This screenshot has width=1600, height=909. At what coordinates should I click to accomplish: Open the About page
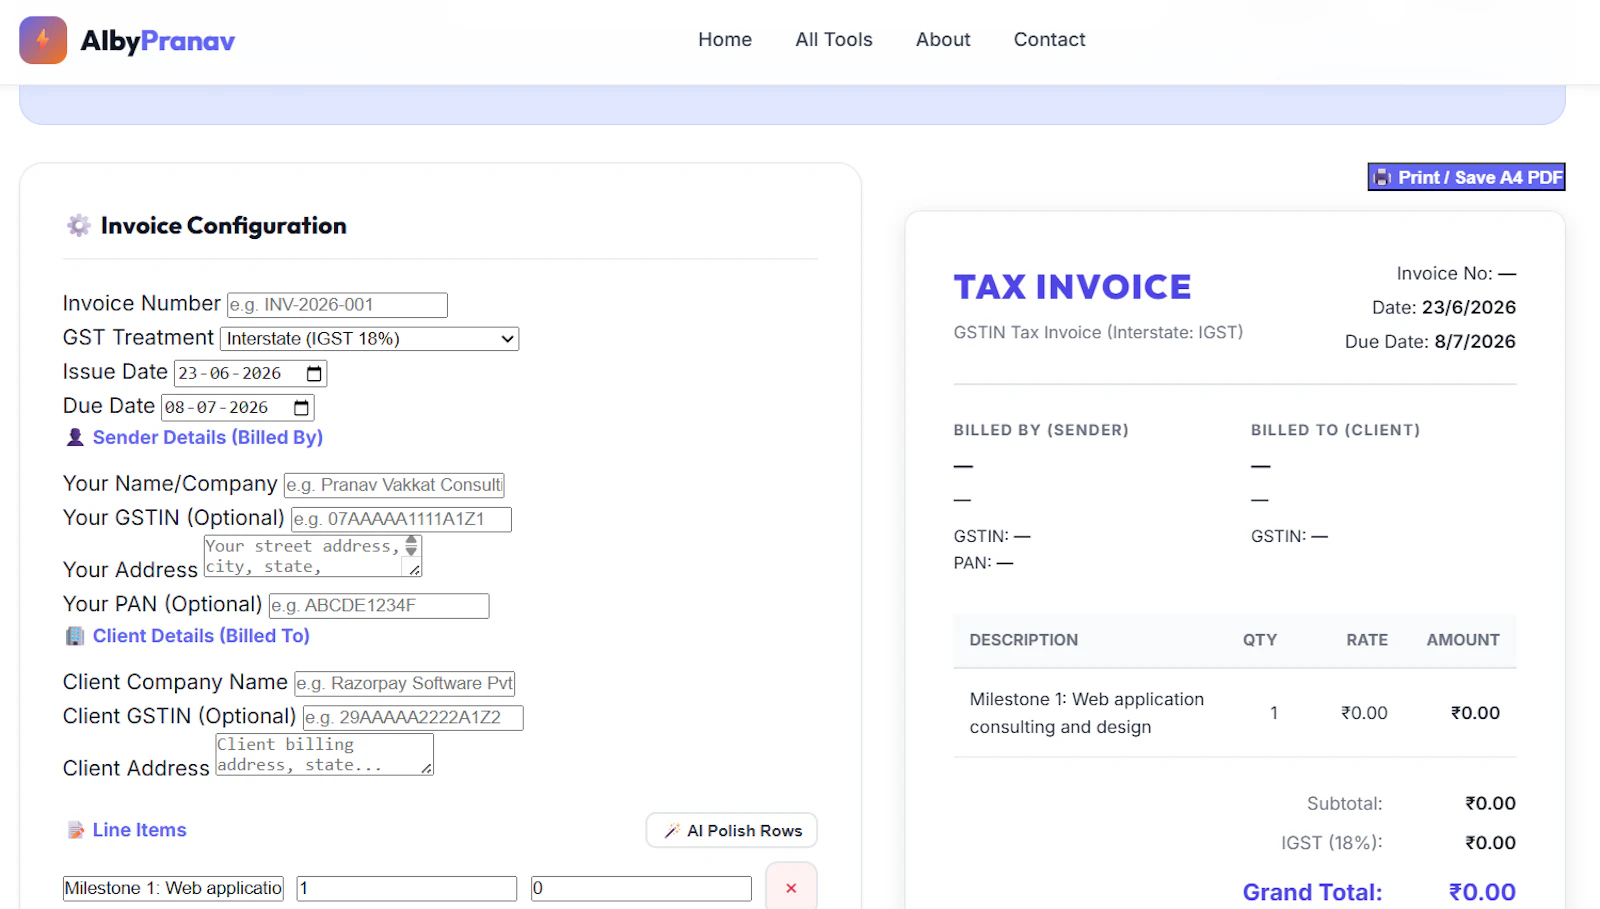click(943, 40)
